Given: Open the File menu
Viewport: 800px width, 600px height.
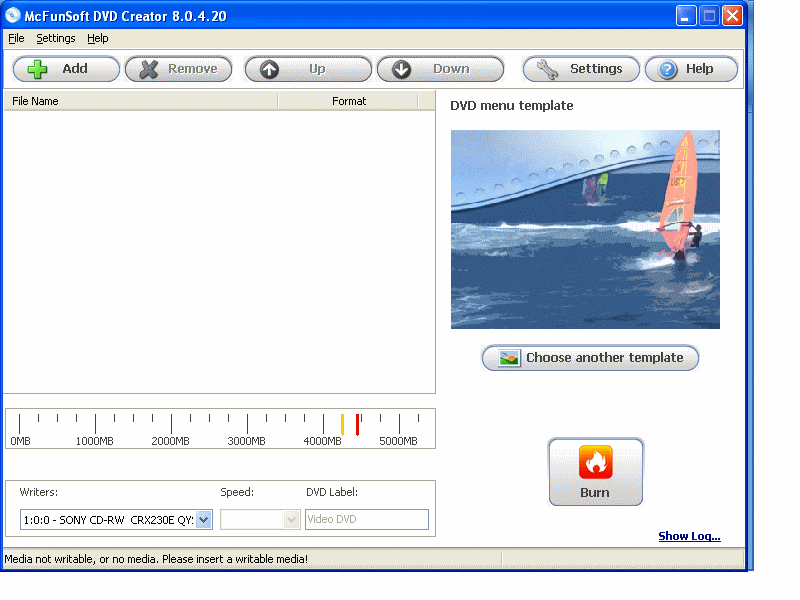Looking at the screenshot, I should (x=16, y=38).
